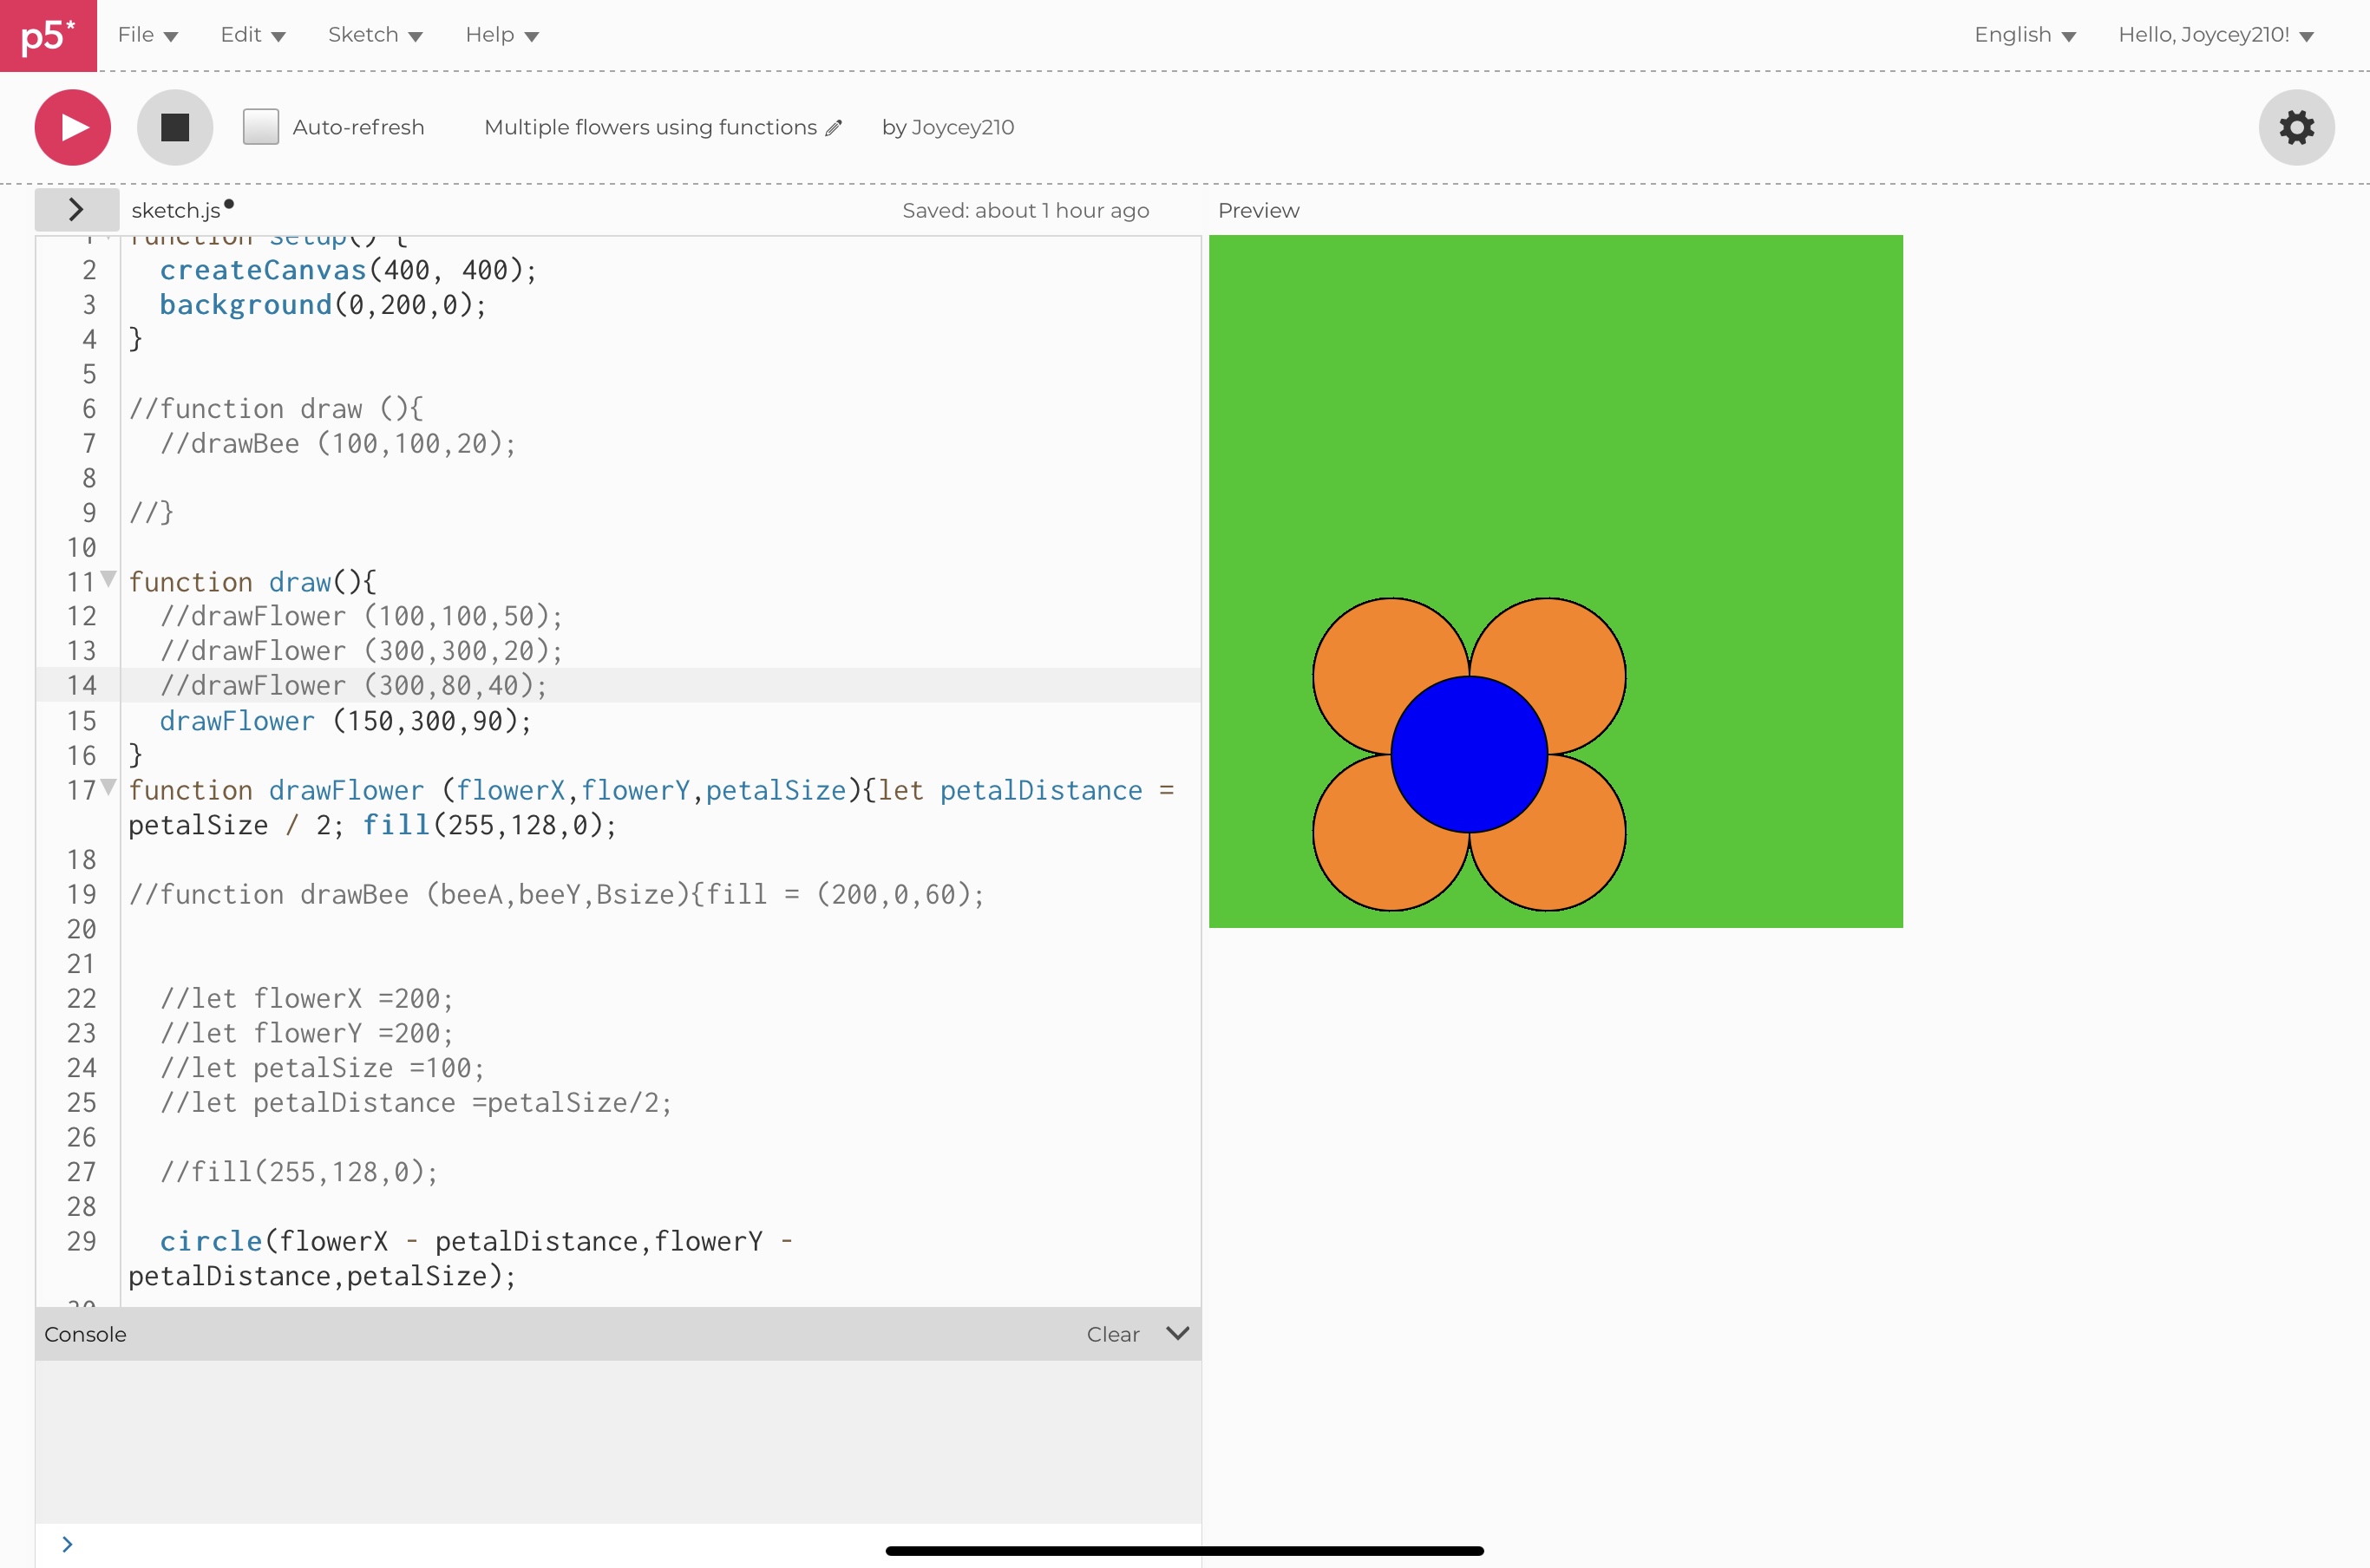
Task: Click '//let flowerY =200;' on line 23
Action: pyautogui.click(x=307, y=1033)
